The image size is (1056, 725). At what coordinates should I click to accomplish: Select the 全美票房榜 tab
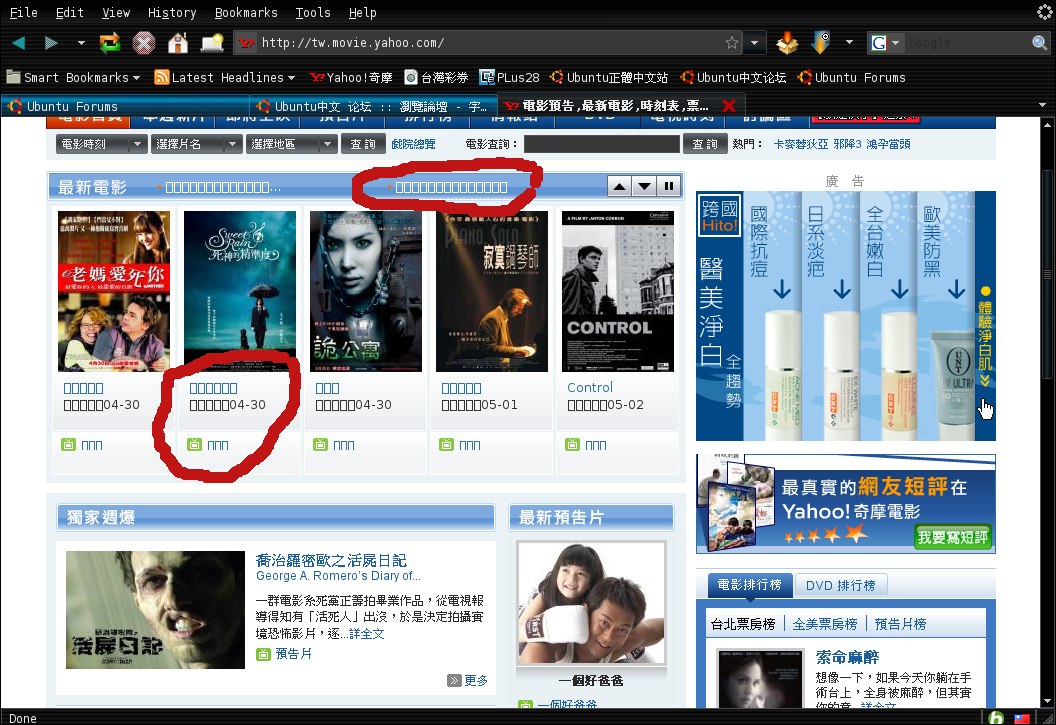pos(825,624)
